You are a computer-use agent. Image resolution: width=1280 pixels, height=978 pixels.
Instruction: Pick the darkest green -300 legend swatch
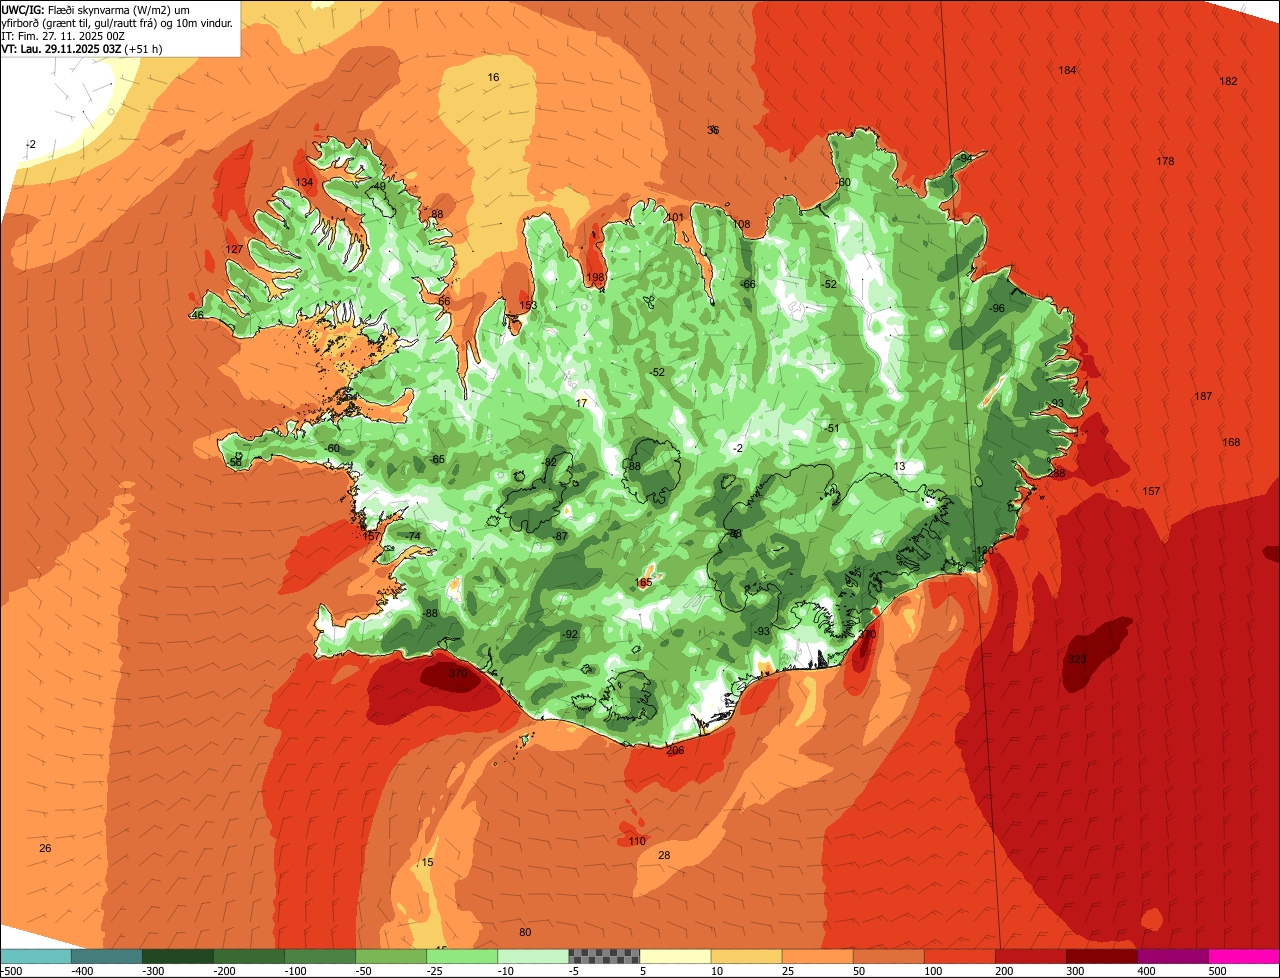pyautogui.click(x=177, y=956)
